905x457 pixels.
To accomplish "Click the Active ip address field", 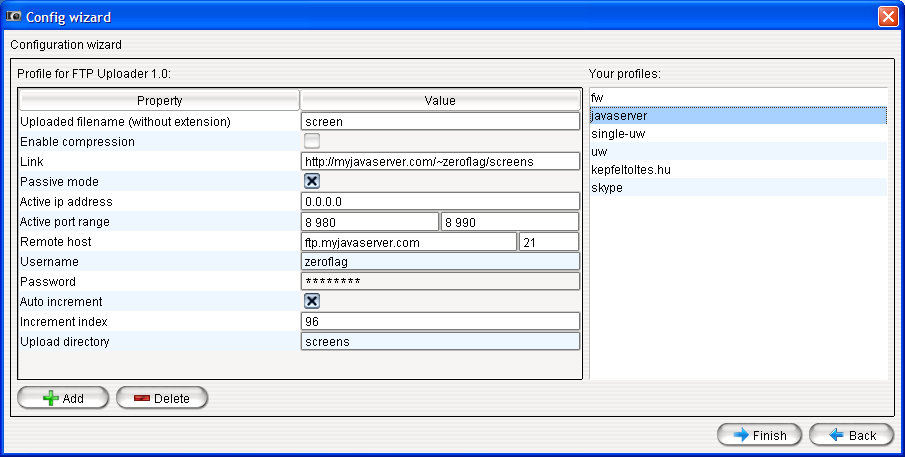I will [x=440, y=201].
